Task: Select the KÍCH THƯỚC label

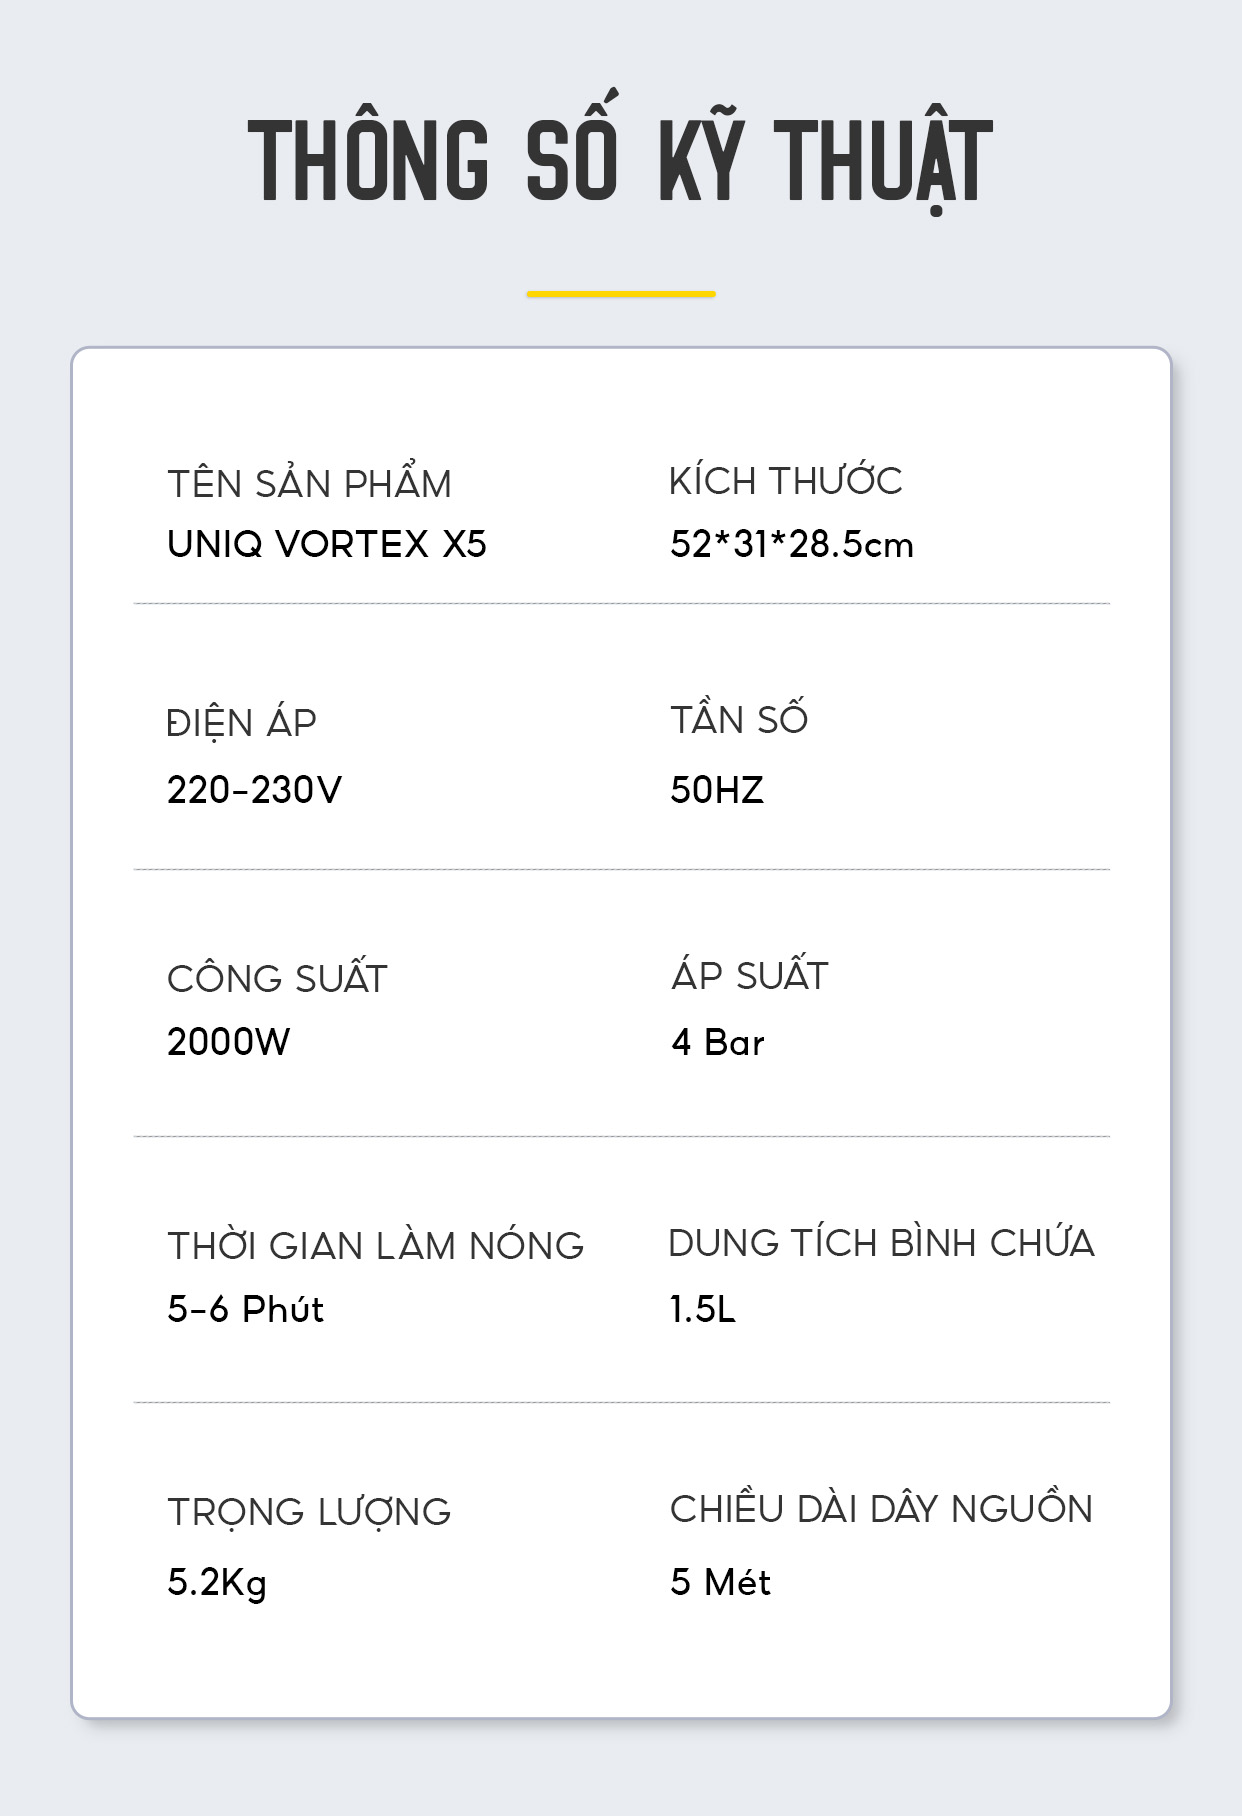Action: (786, 479)
